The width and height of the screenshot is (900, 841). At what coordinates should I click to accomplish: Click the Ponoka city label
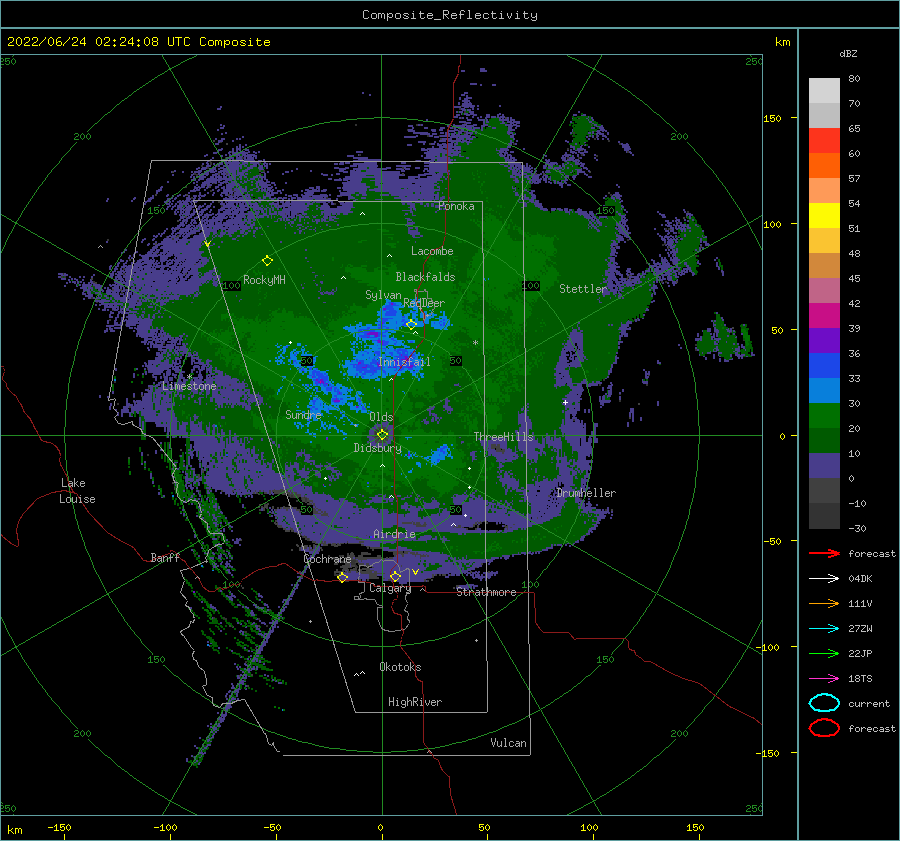point(456,206)
